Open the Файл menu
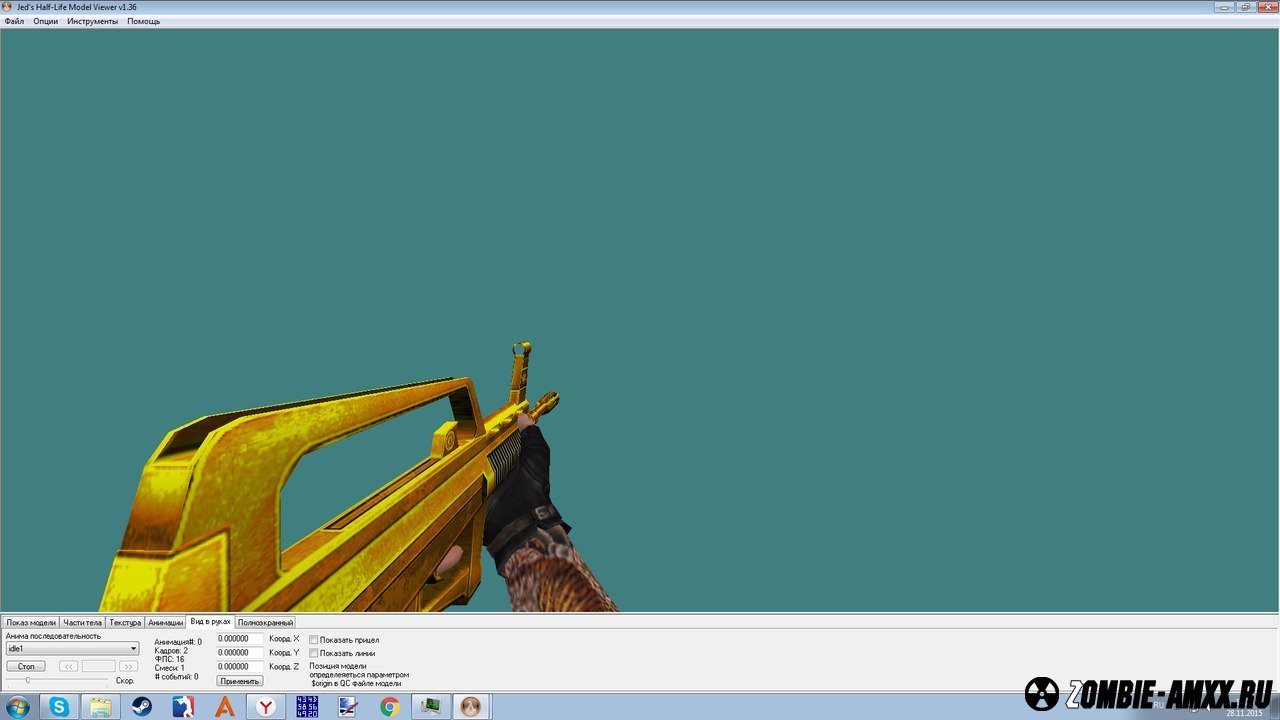The width and height of the screenshot is (1280, 720). [x=14, y=21]
